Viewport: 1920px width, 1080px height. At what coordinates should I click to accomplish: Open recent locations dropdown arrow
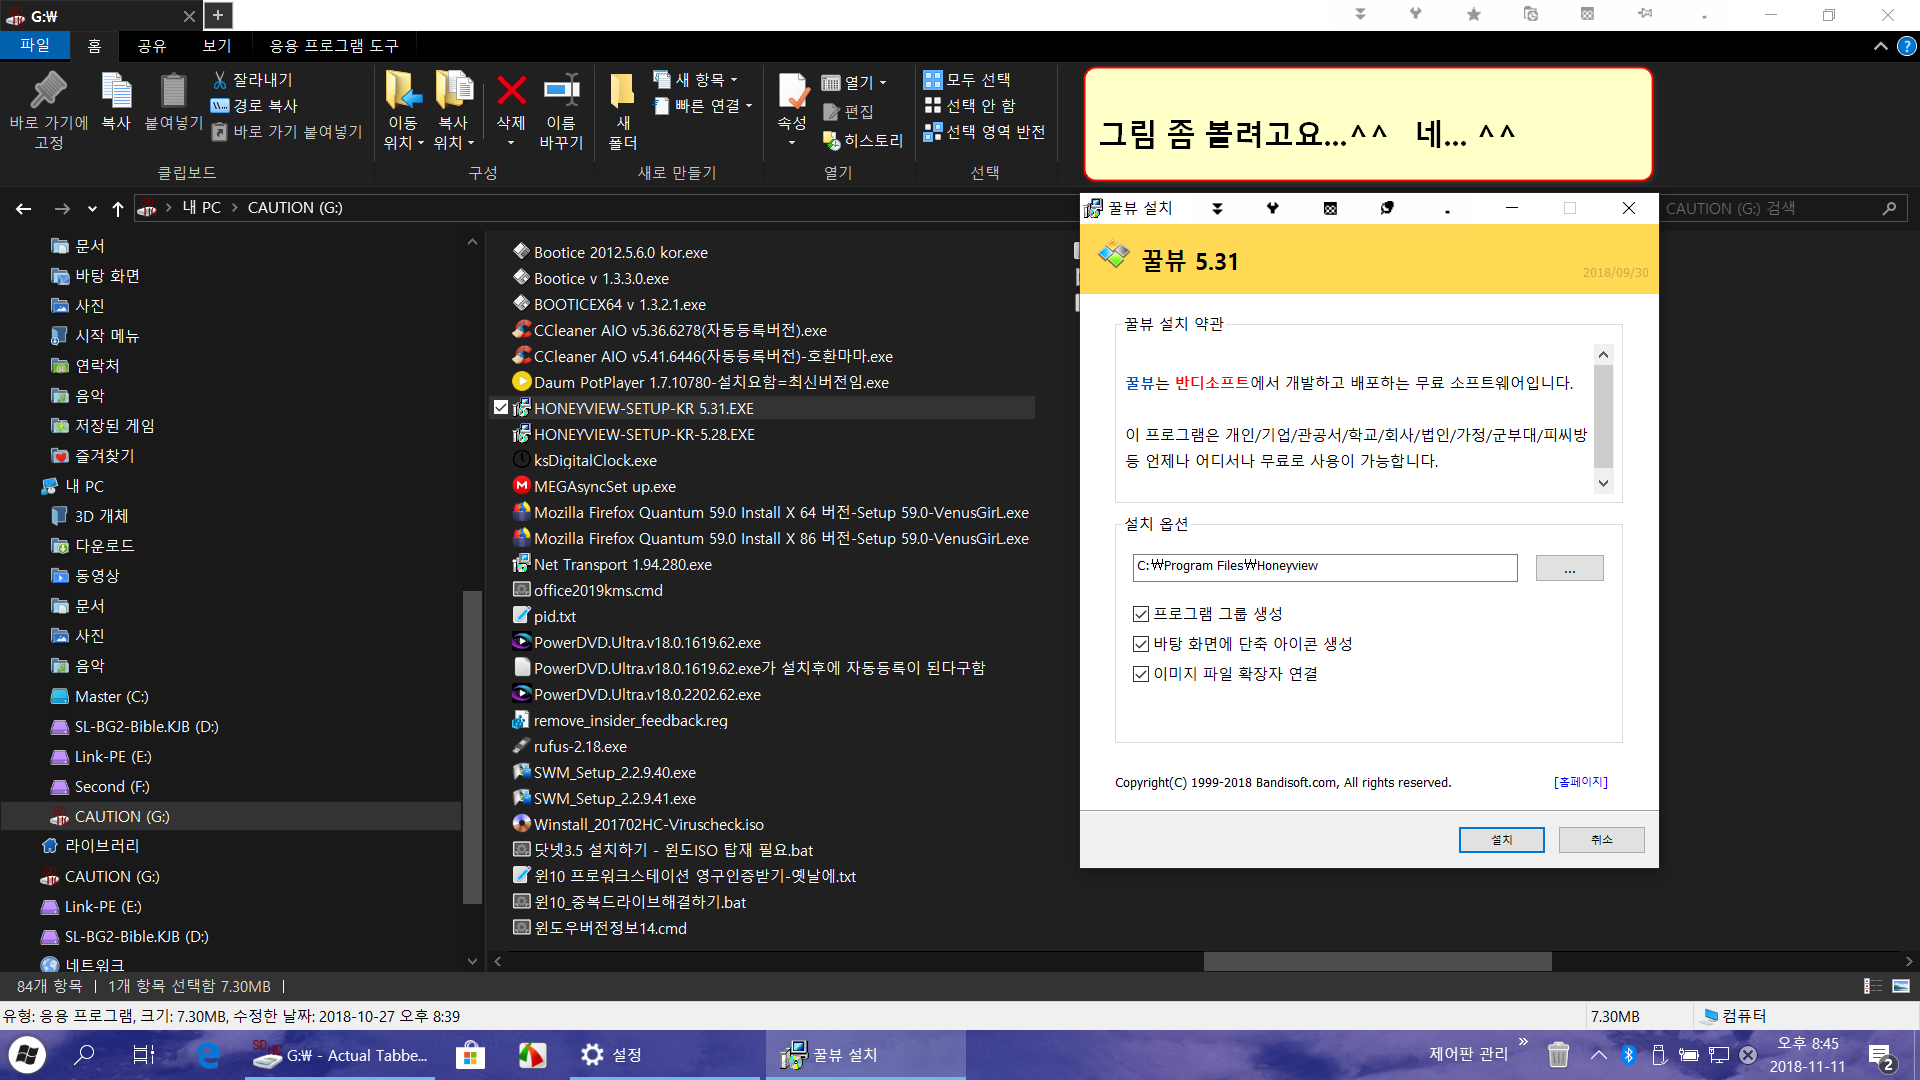tap(92, 209)
